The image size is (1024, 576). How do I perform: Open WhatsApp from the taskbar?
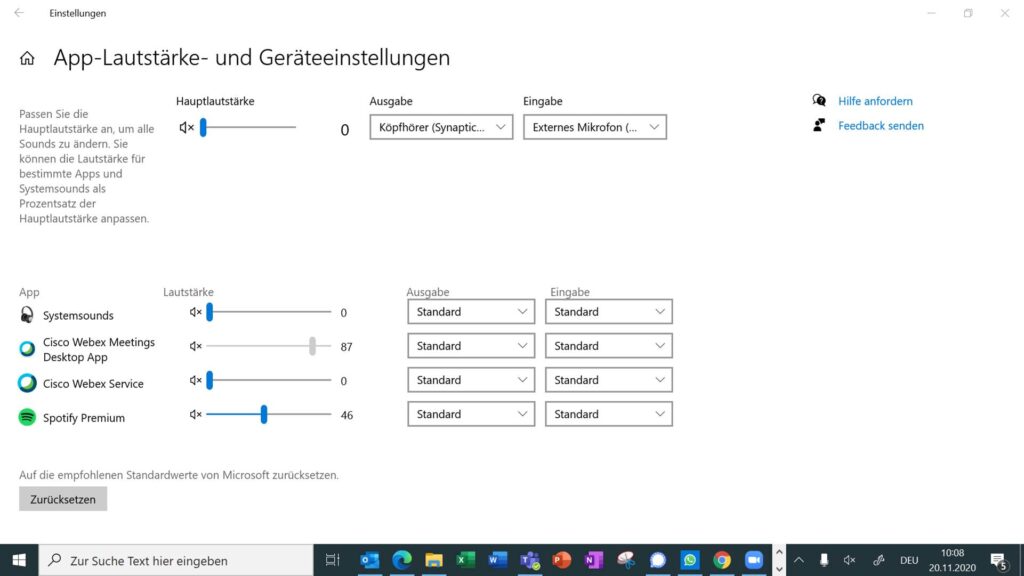click(x=690, y=560)
